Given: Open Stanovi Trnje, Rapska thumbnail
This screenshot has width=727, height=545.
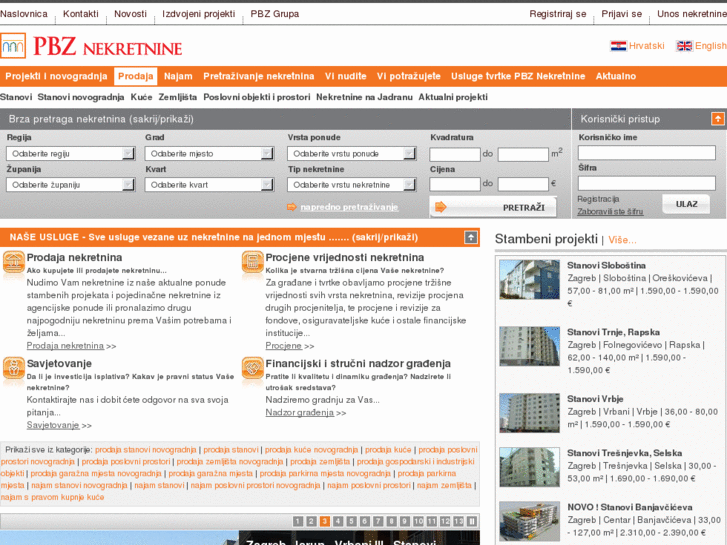Looking at the screenshot, I should pos(529,346).
